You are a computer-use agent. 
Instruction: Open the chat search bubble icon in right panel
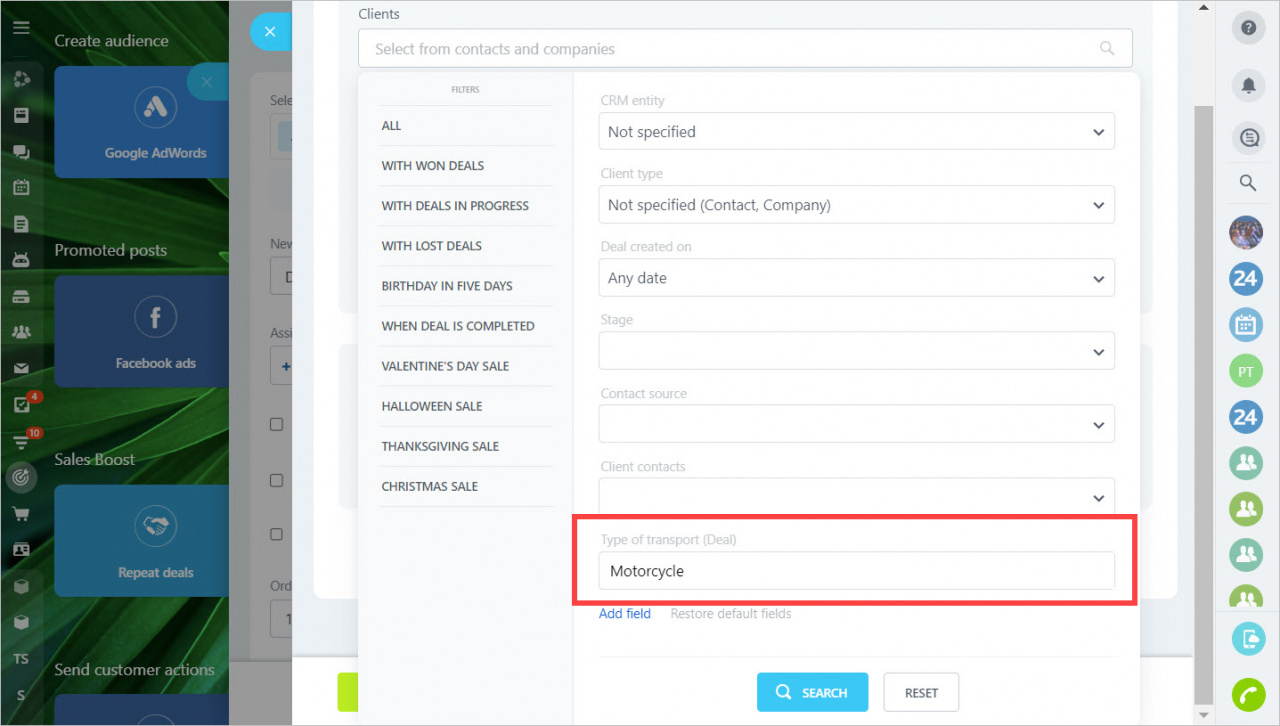1248,139
